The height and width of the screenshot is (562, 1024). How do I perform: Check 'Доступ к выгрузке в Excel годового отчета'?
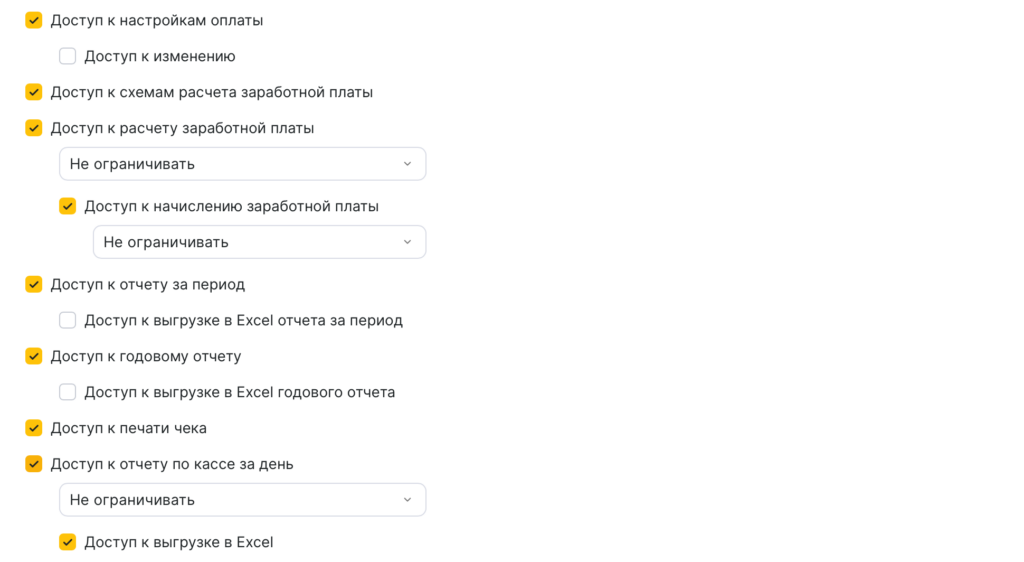click(68, 392)
